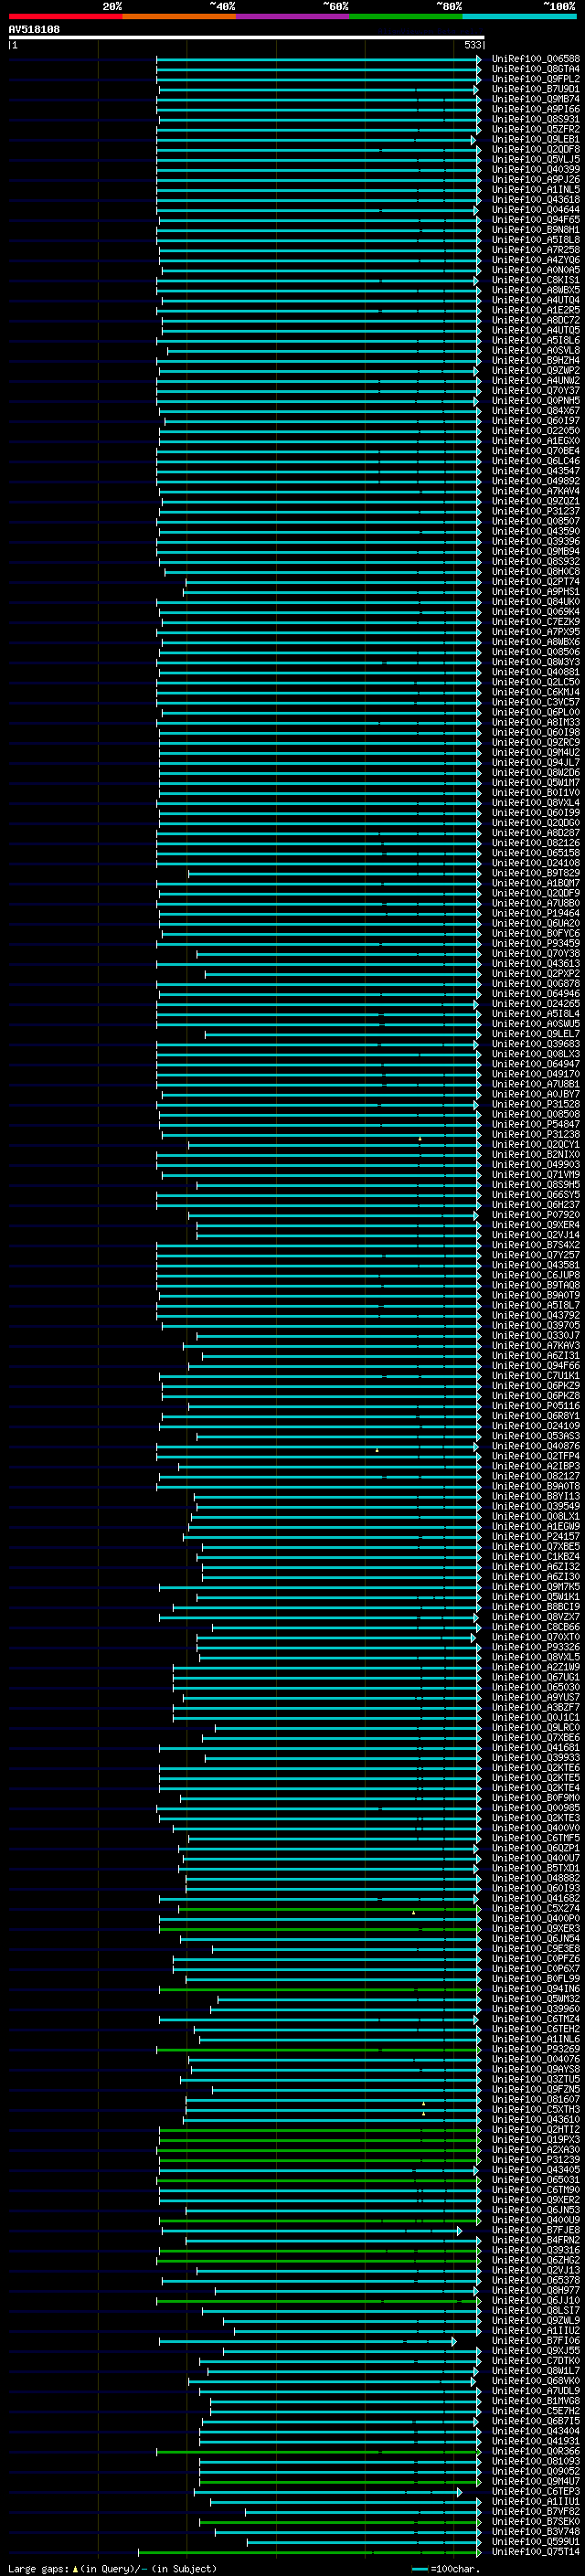Select hit label UniRef100_Q68VK0
585x2576 pixels.
coord(536,2381)
